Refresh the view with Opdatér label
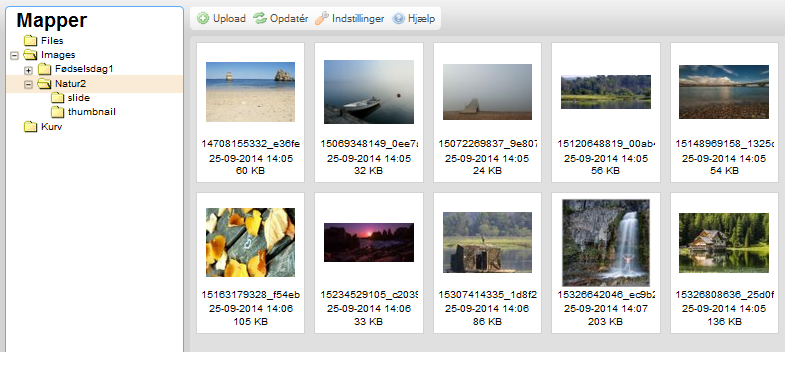This screenshot has width=801, height=387. click(289, 19)
